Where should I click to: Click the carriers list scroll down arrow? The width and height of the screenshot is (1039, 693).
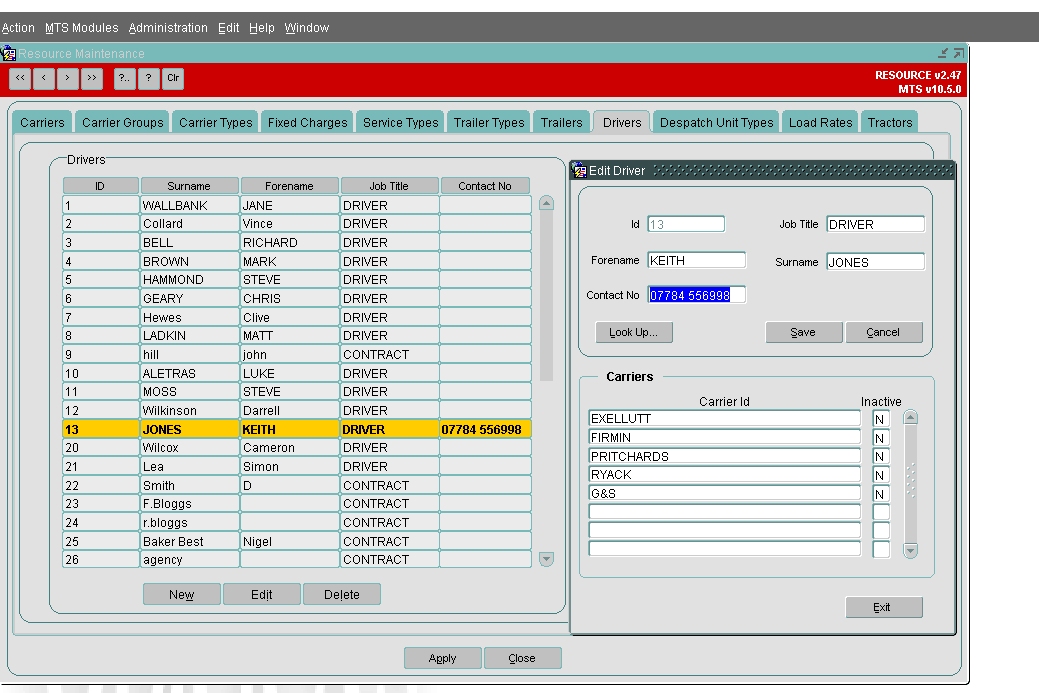coord(910,551)
